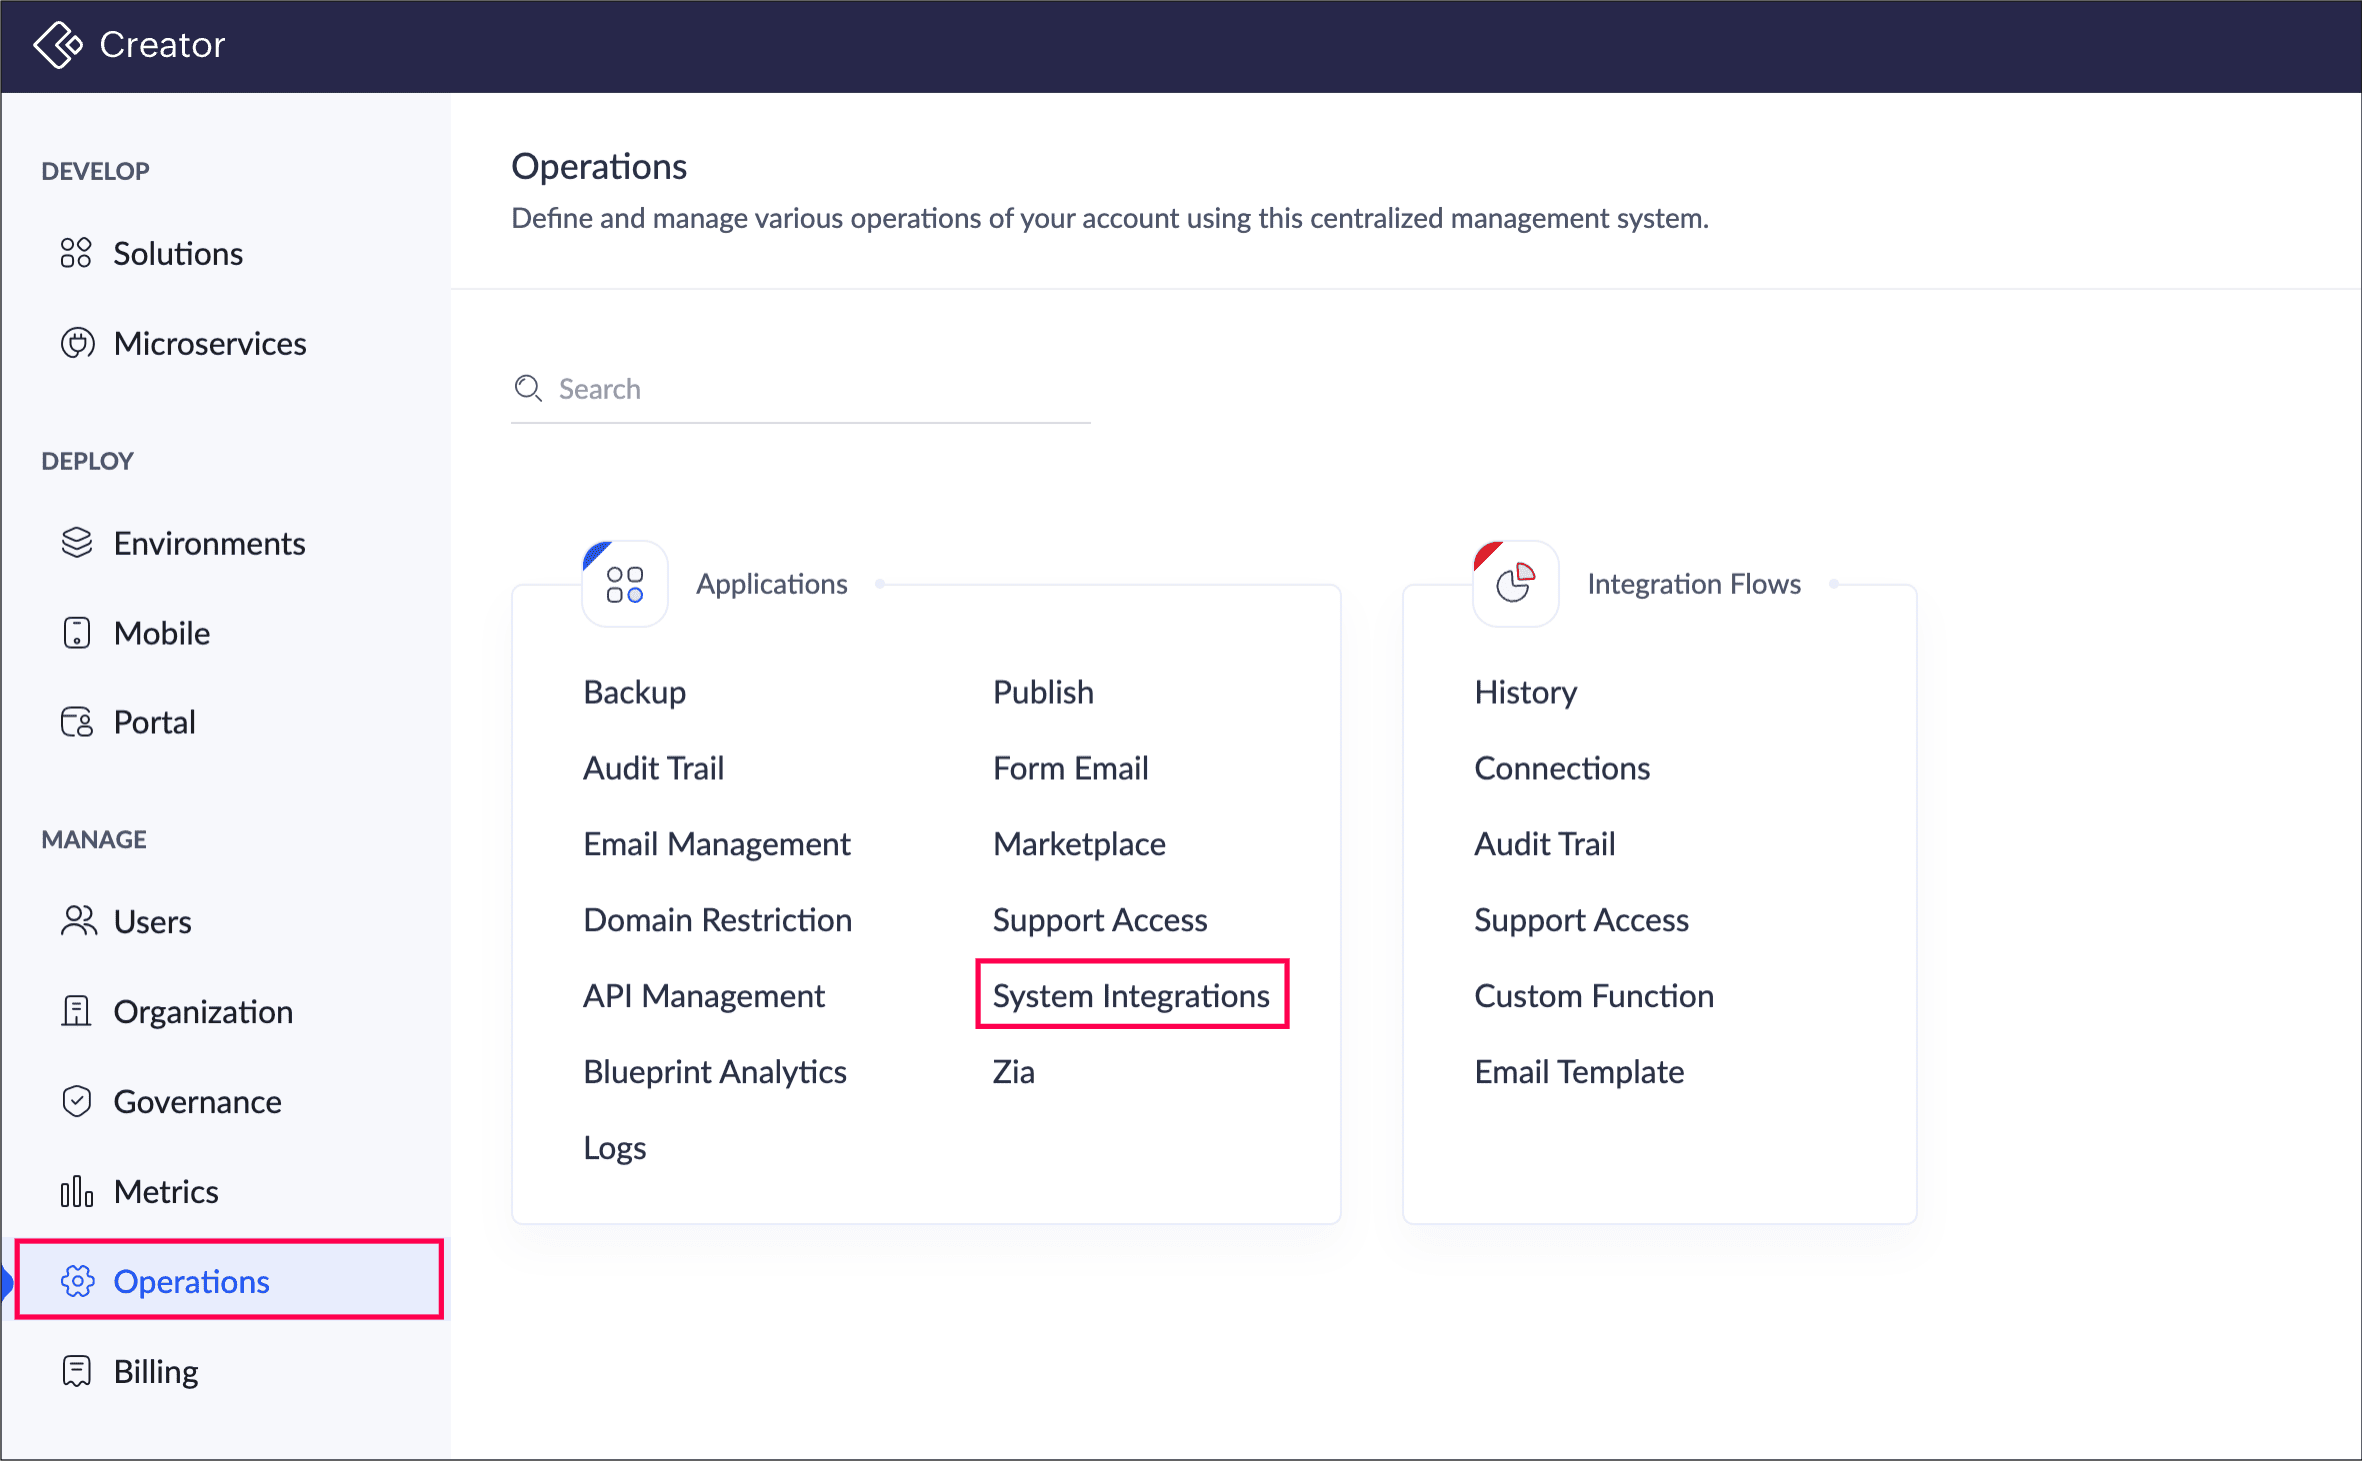
Task: Open Users in the Manage section
Action: tap(152, 921)
